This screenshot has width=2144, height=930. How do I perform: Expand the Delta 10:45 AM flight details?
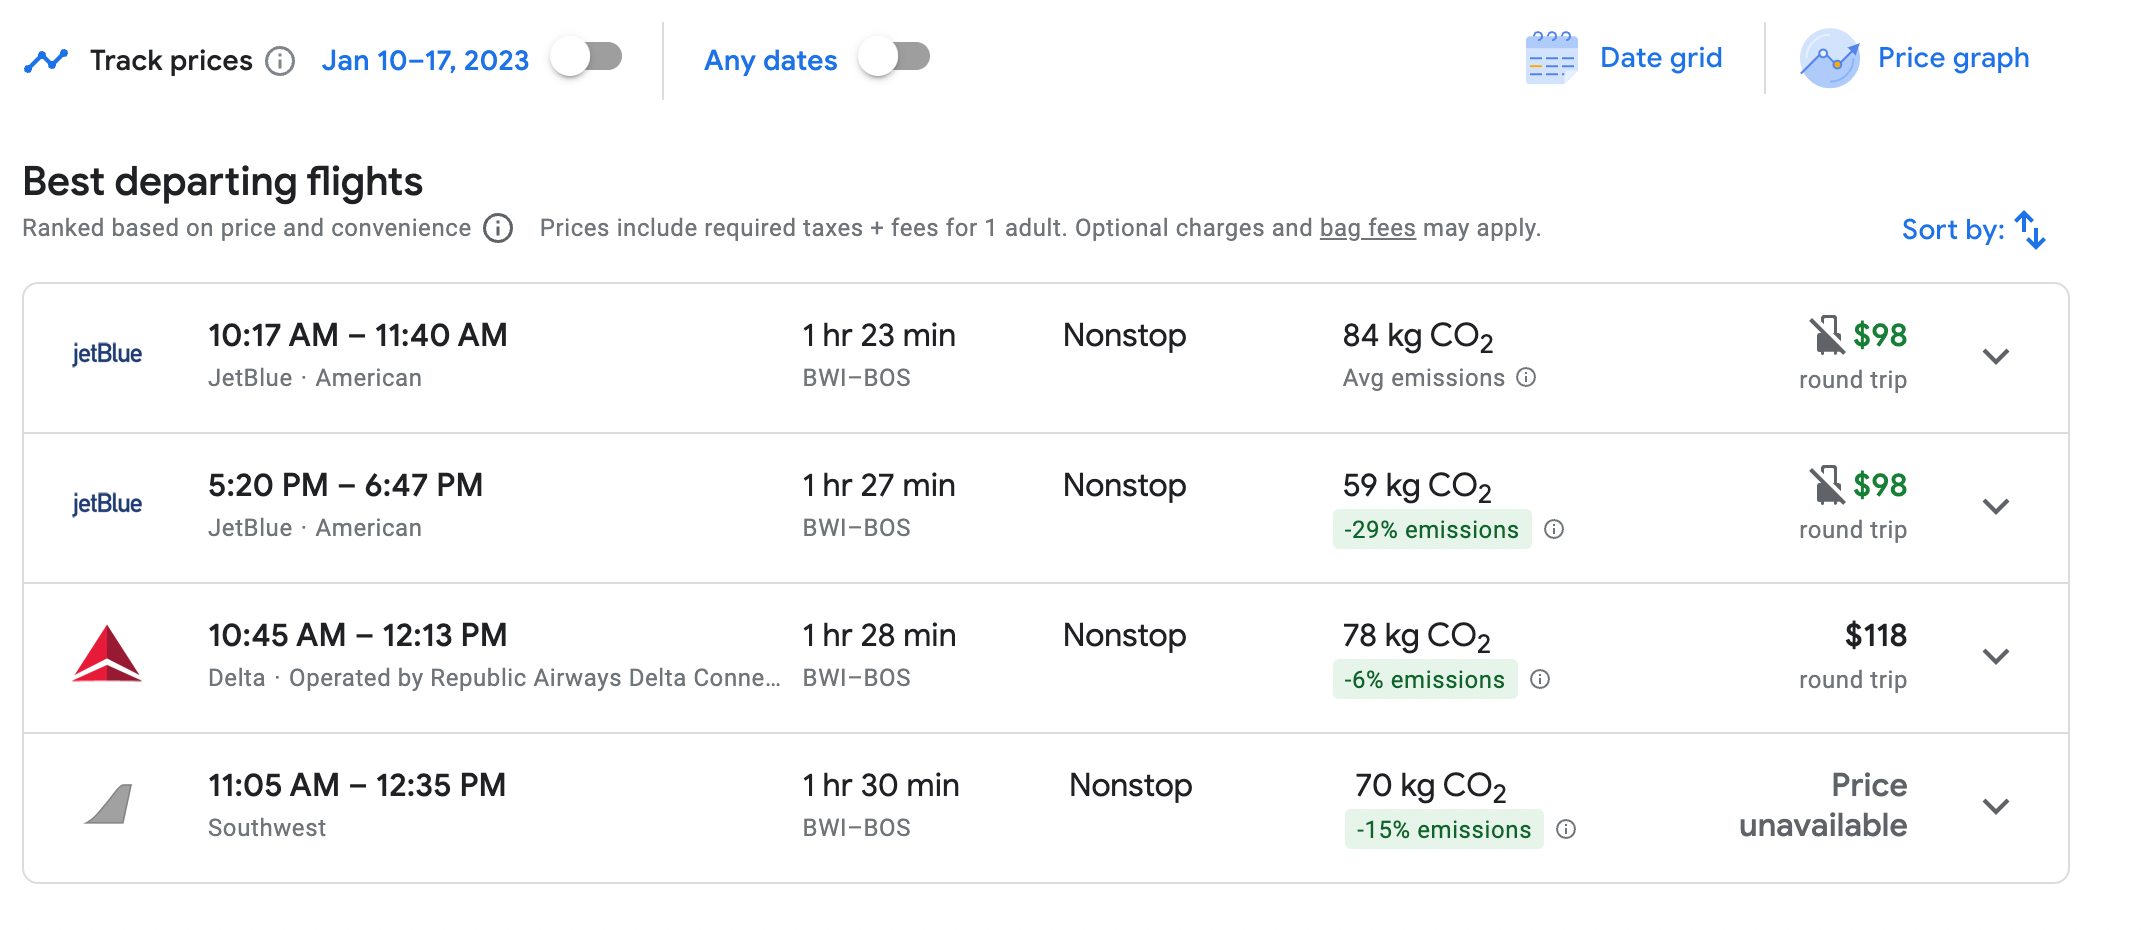point(1995,657)
